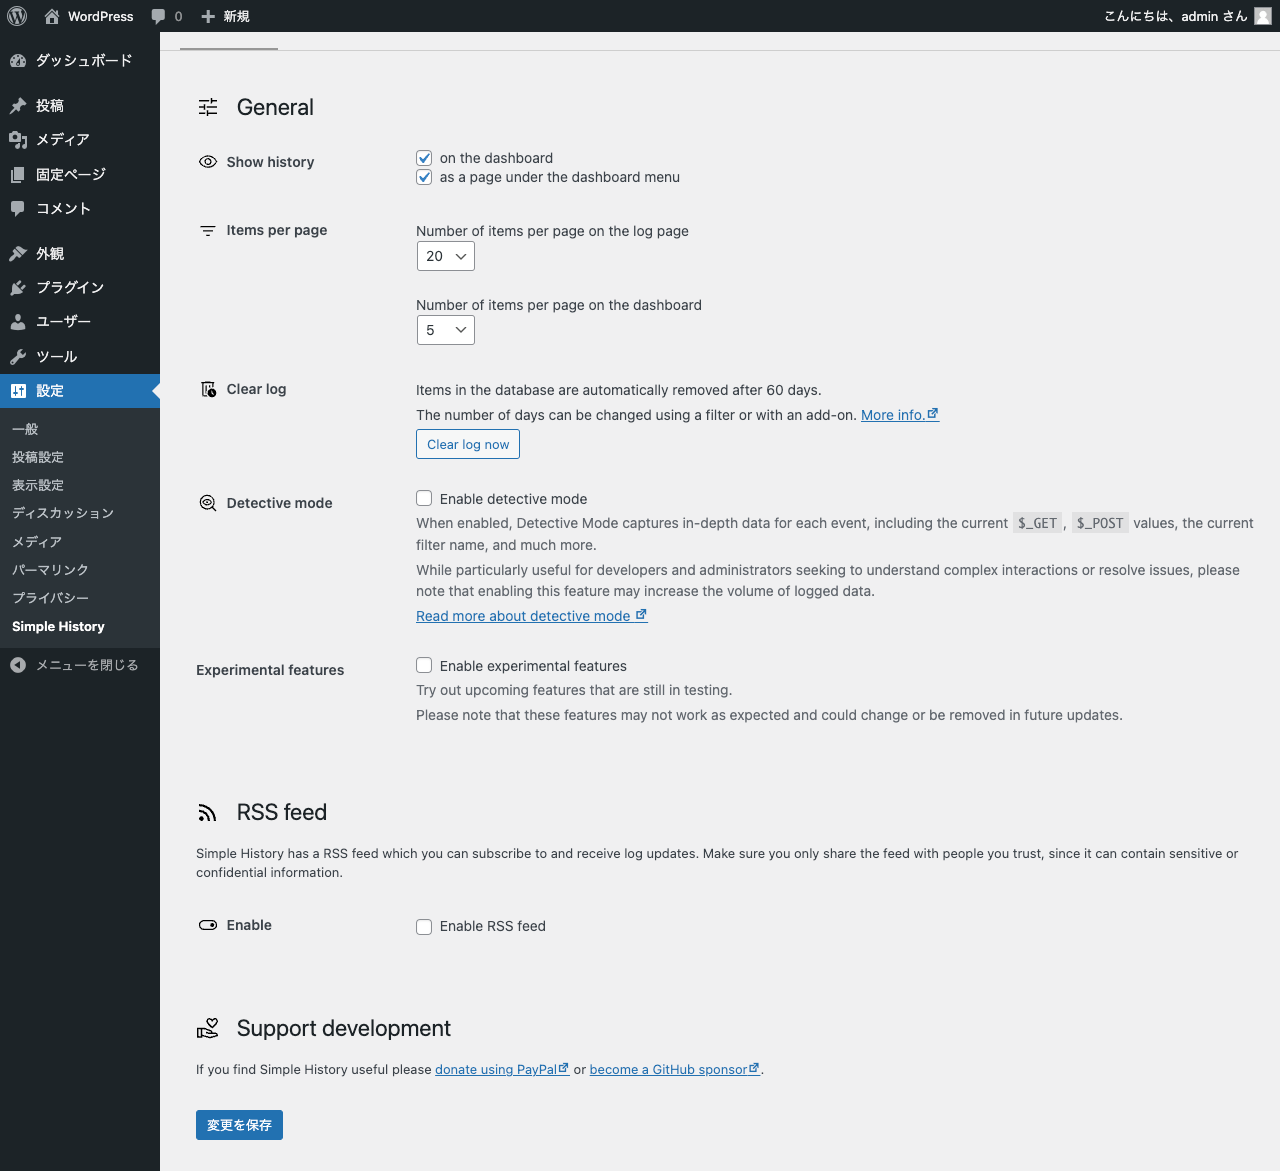
Task: Open コメント menu
Action: pyautogui.click(x=80, y=208)
